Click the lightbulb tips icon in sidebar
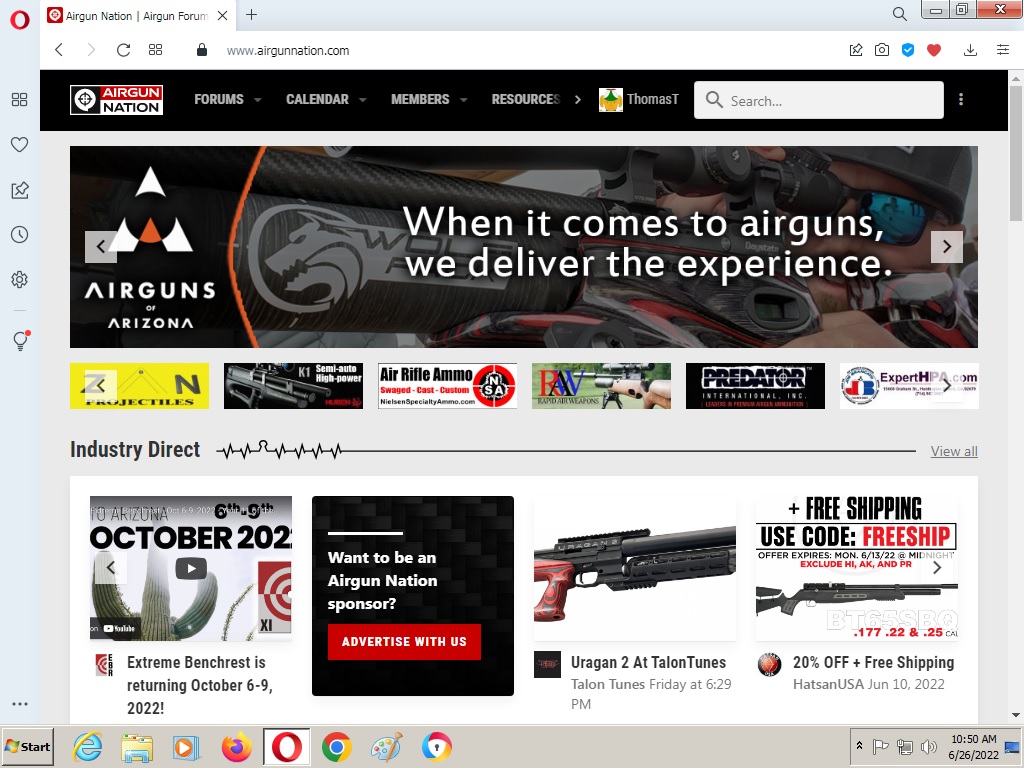The width and height of the screenshot is (1024, 768). coord(21,340)
